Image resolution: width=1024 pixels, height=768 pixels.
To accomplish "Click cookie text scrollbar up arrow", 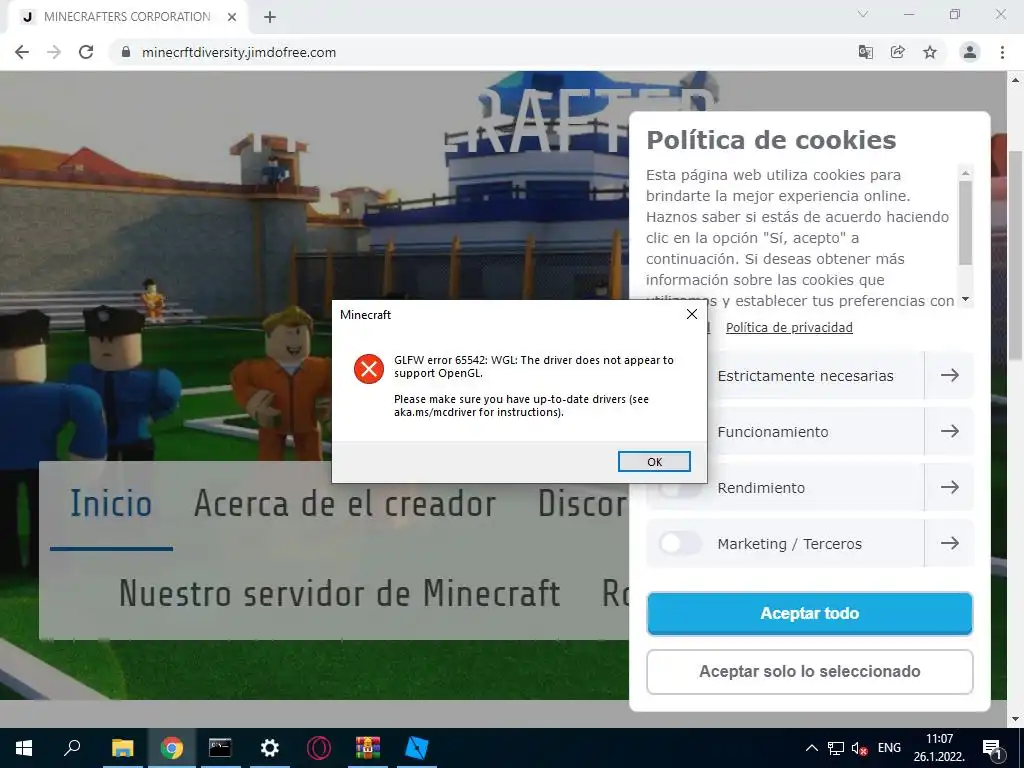I will tap(965, 173).
